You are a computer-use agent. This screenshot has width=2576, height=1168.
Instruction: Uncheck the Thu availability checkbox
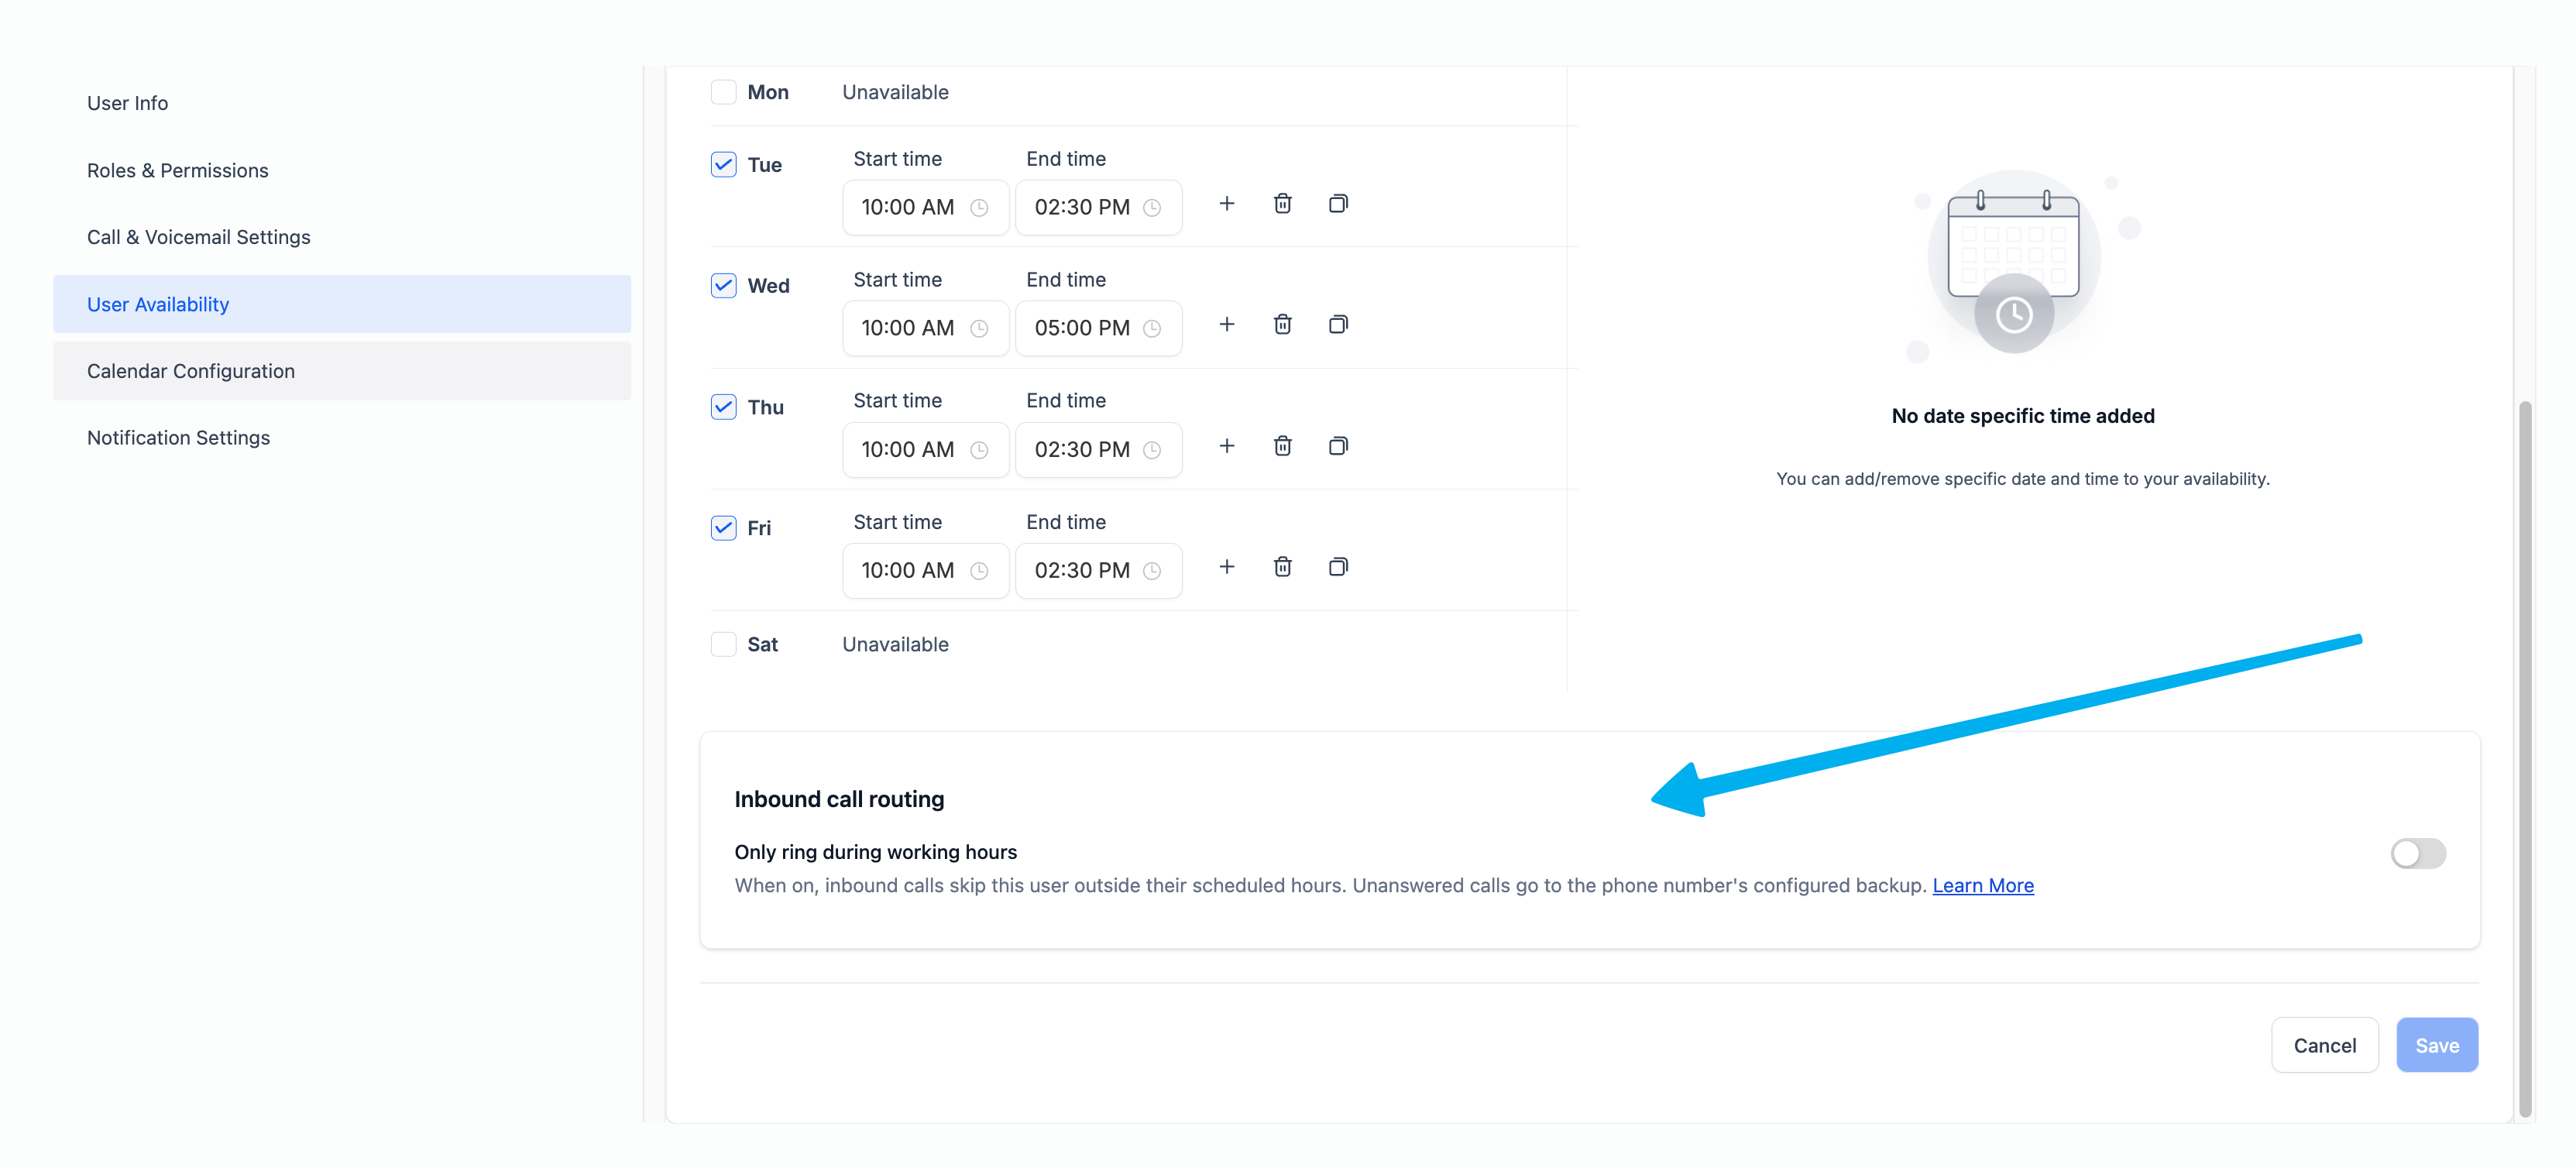click(x=723, y=407)
